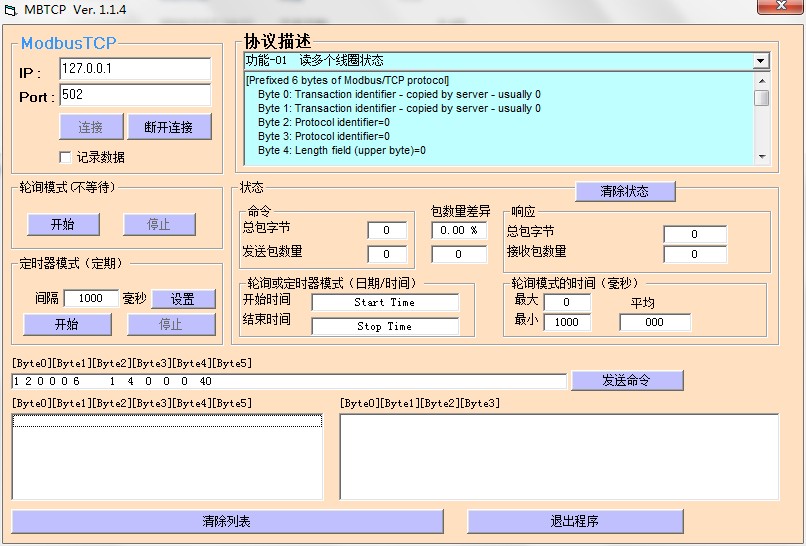Click the 最大 polling time field
This screenshot has width=806, height=546.
pyautogui.click(x=567, y=302)
